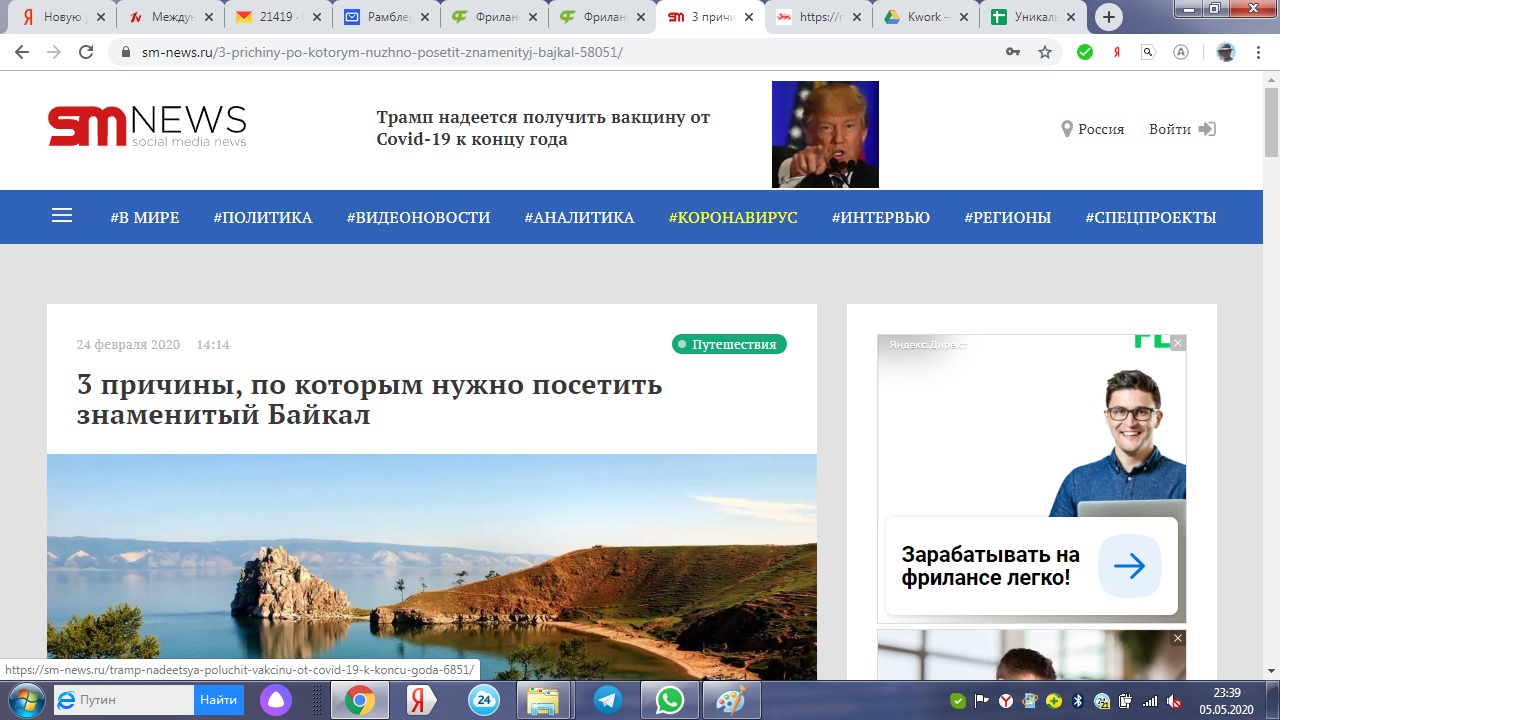Click the green Путешествия category tag

coord(729,344)
